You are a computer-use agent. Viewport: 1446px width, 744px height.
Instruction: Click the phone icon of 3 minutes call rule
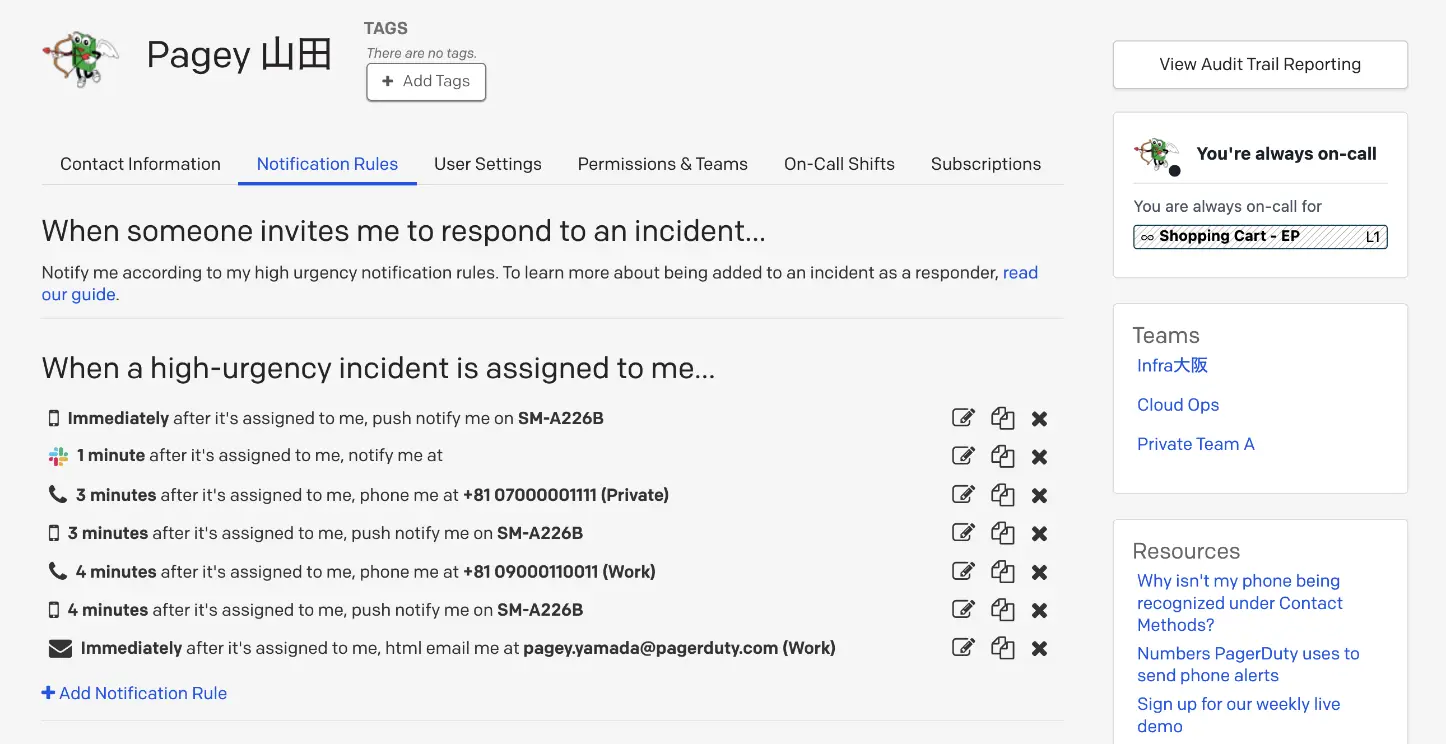(57, 494)
